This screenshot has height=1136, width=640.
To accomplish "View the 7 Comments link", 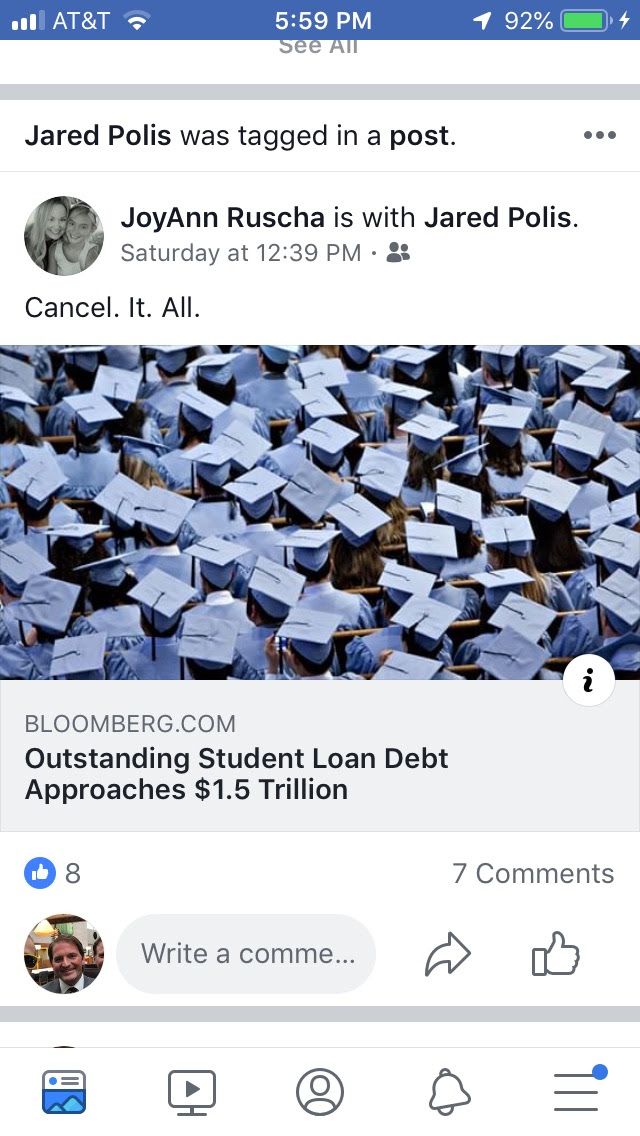I will click(533, 873).
